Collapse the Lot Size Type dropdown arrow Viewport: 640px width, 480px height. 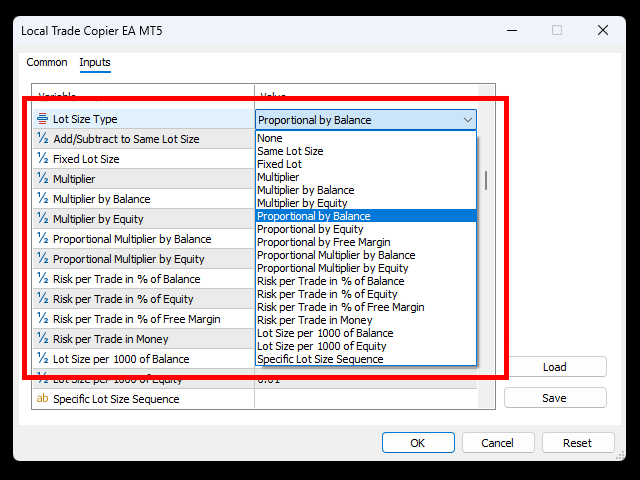pos(468,120)
